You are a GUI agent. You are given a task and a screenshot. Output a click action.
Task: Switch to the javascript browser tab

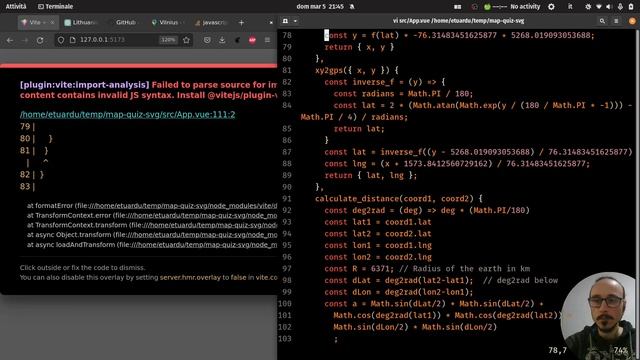[211, 22]
